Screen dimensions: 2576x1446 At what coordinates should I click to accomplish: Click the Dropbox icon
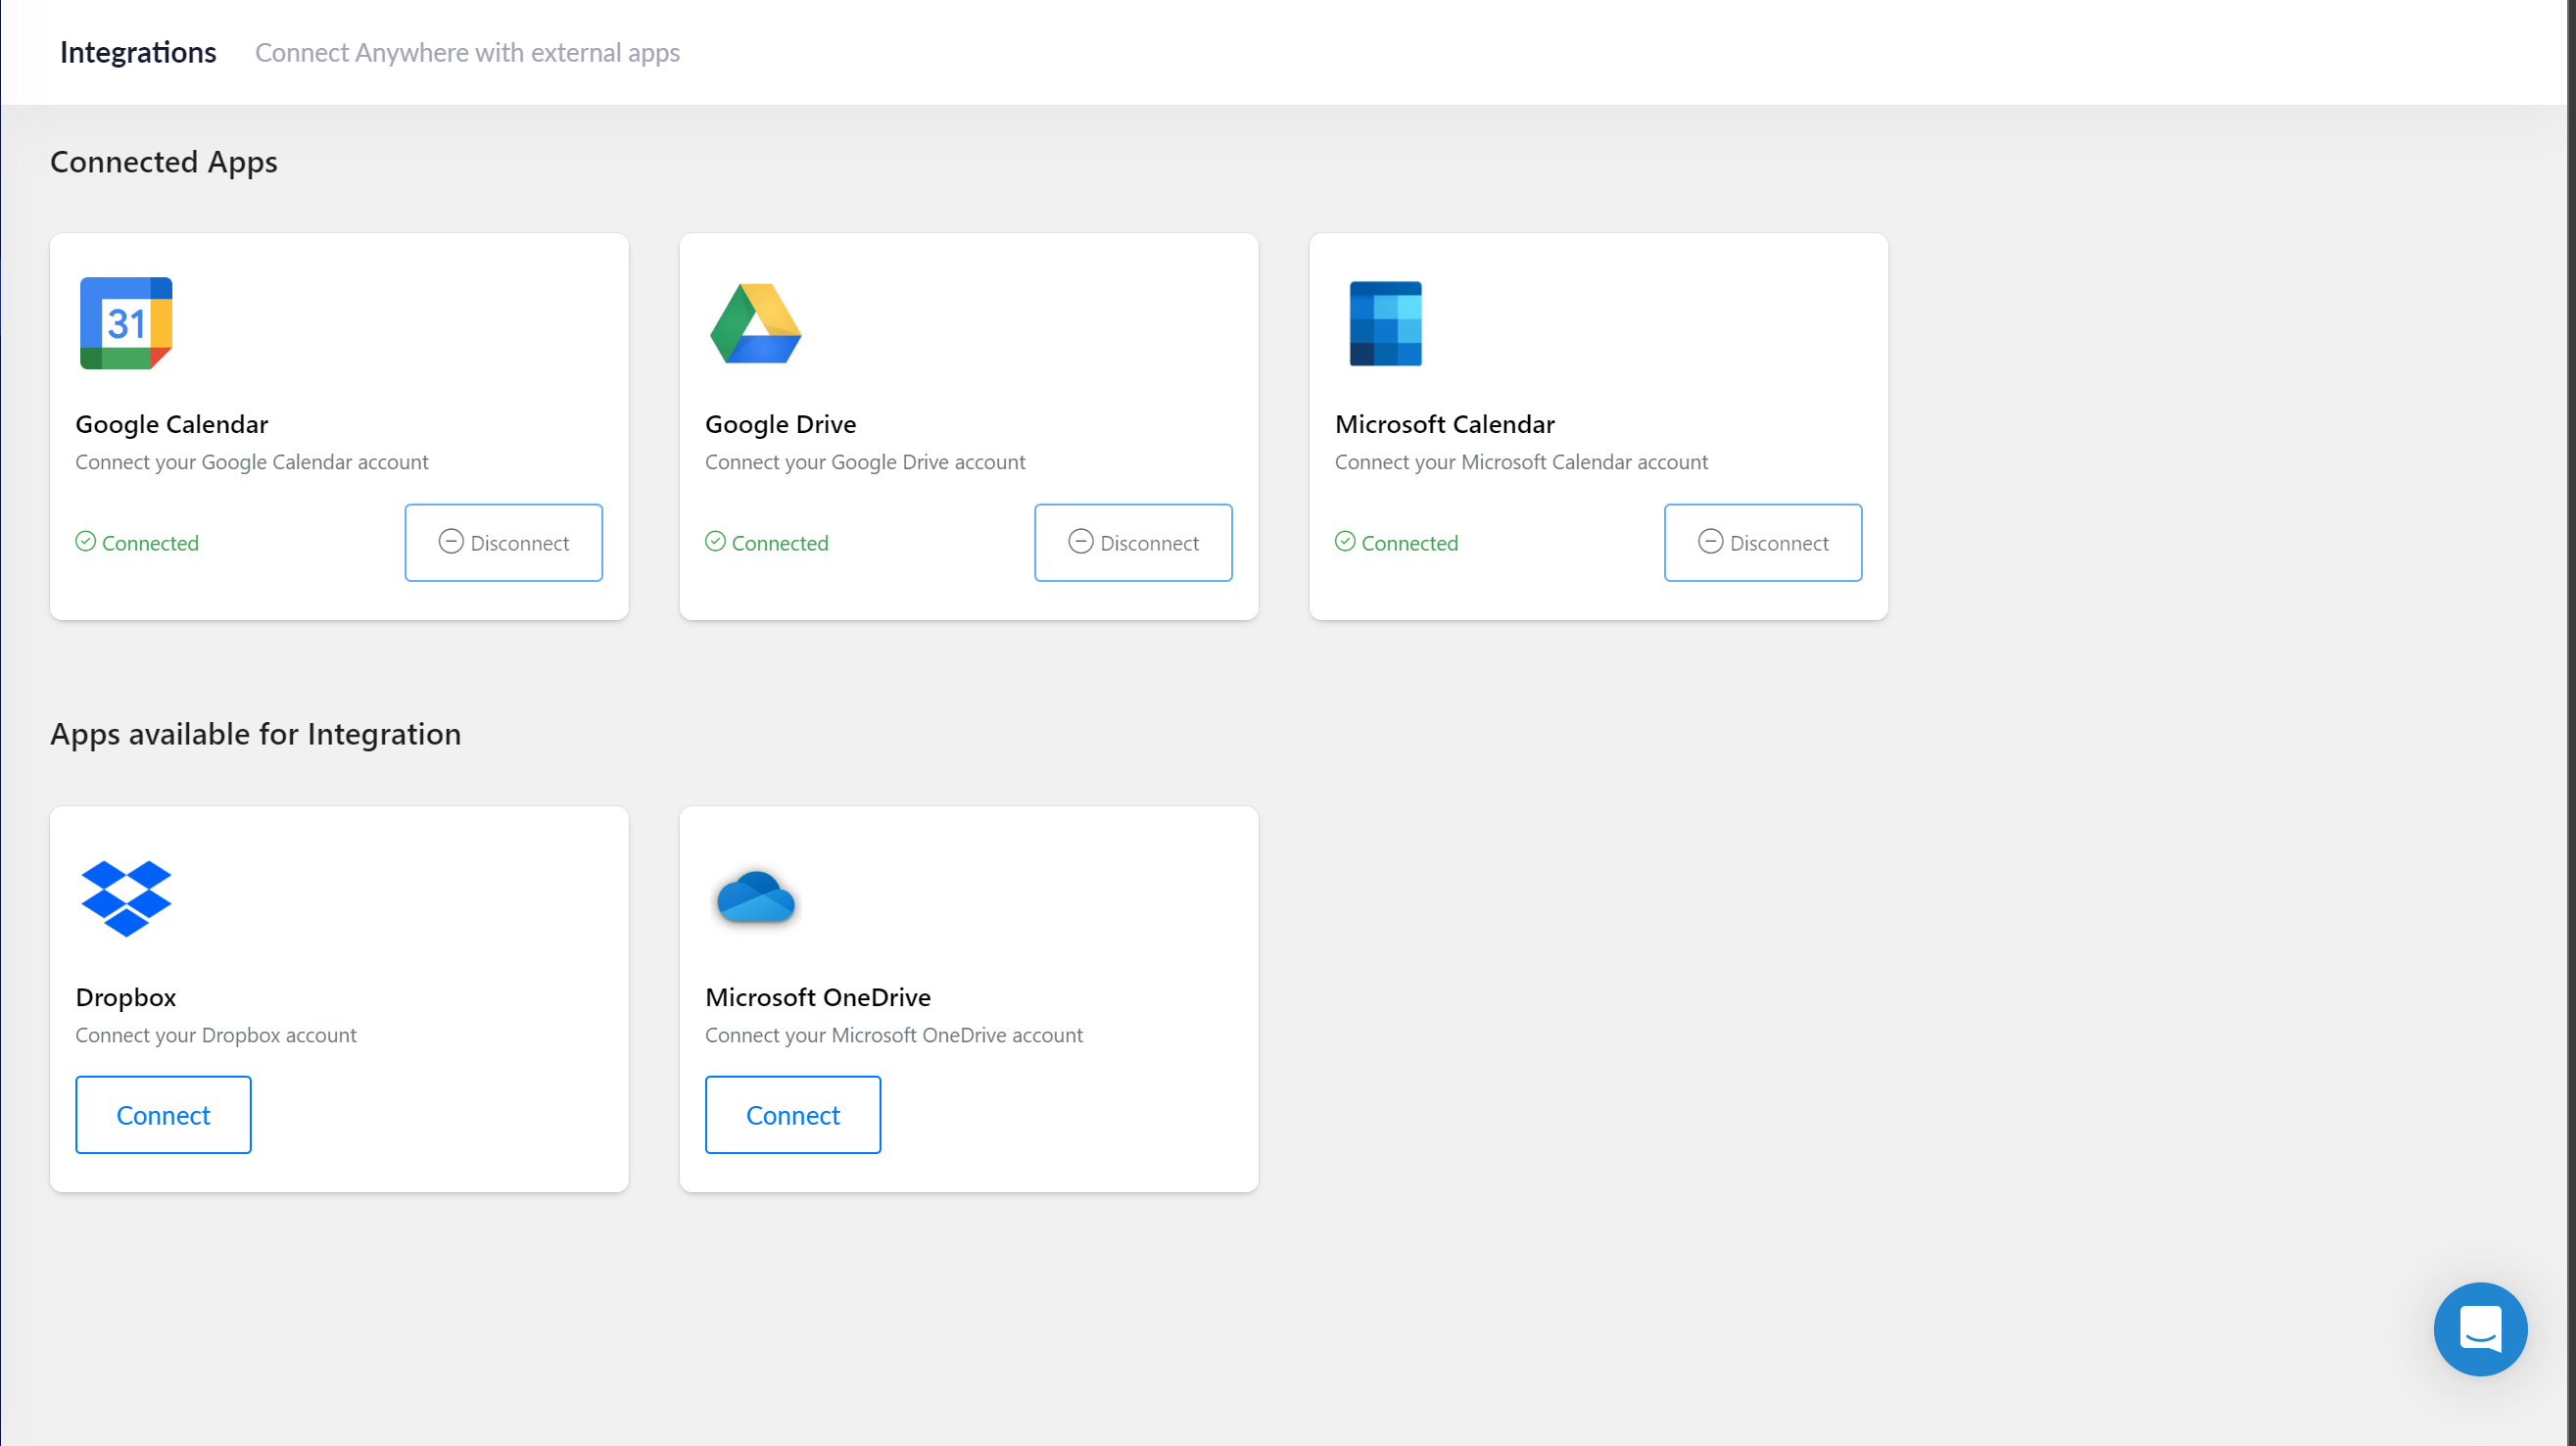pyautogui.click(x=125, y=898)
